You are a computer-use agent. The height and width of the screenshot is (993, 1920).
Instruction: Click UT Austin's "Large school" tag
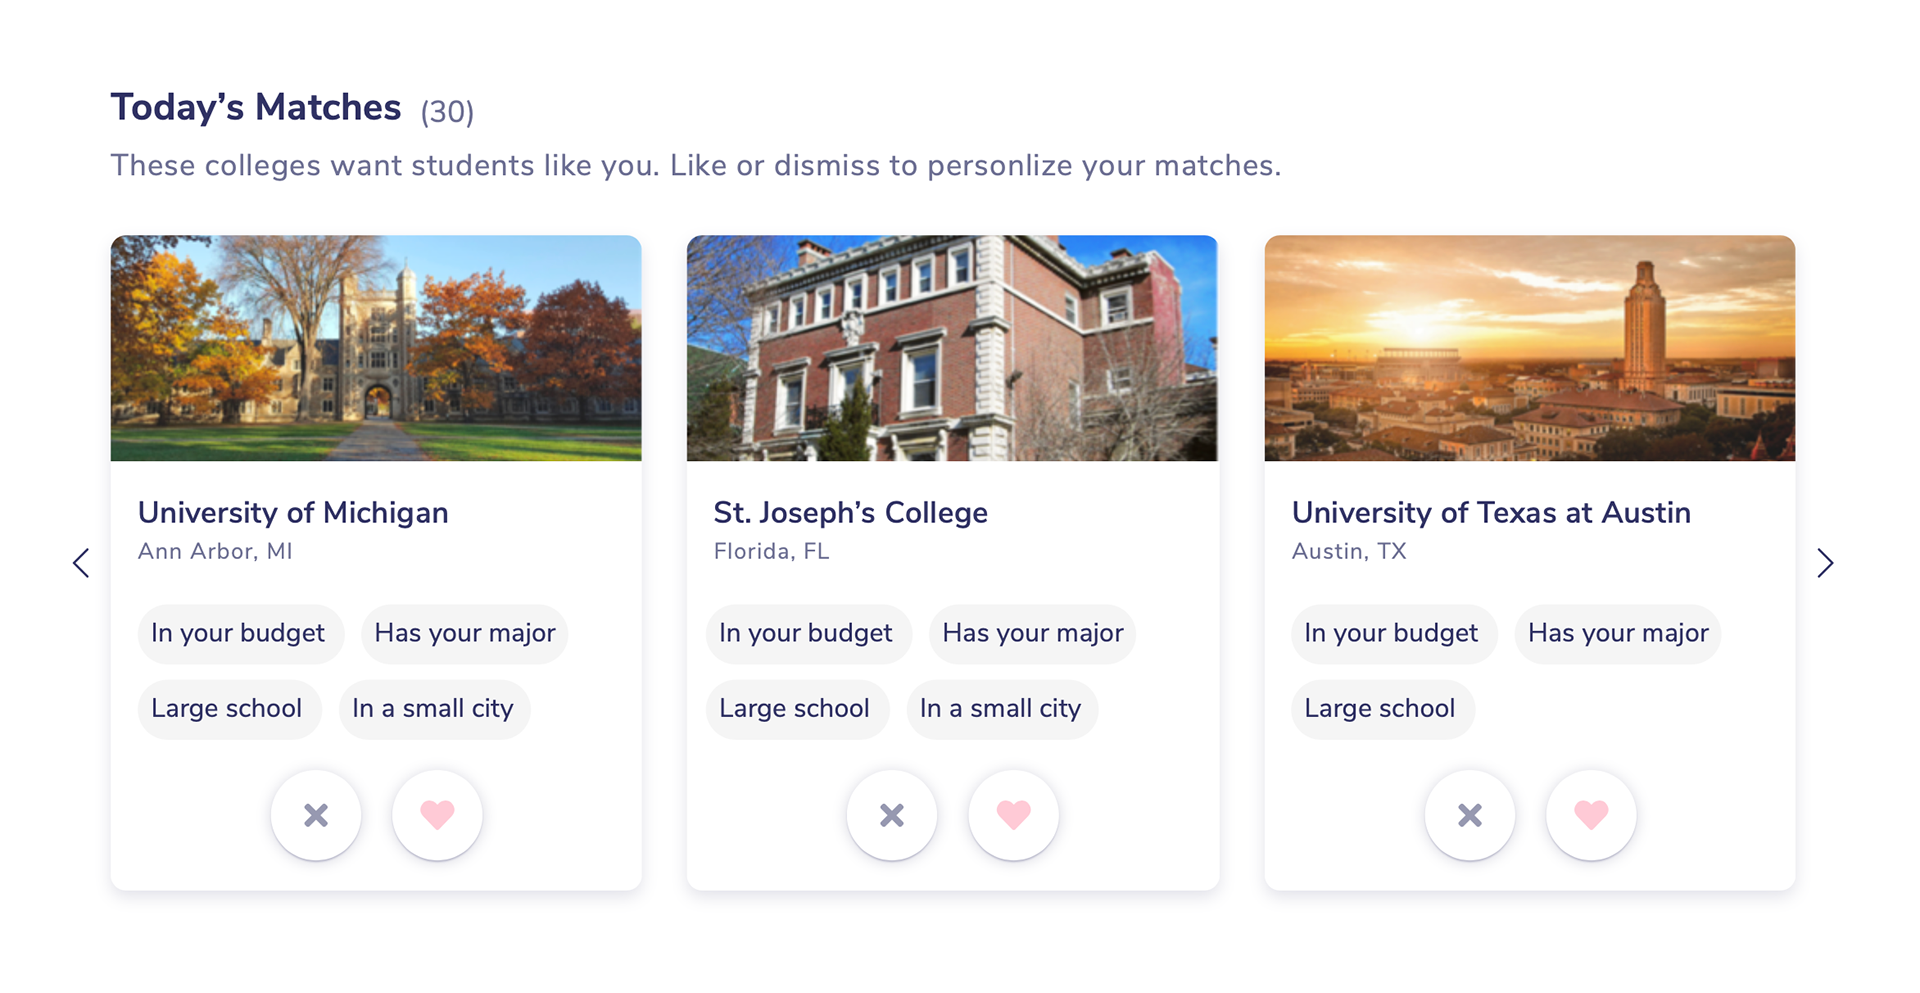pos(1380,709)
